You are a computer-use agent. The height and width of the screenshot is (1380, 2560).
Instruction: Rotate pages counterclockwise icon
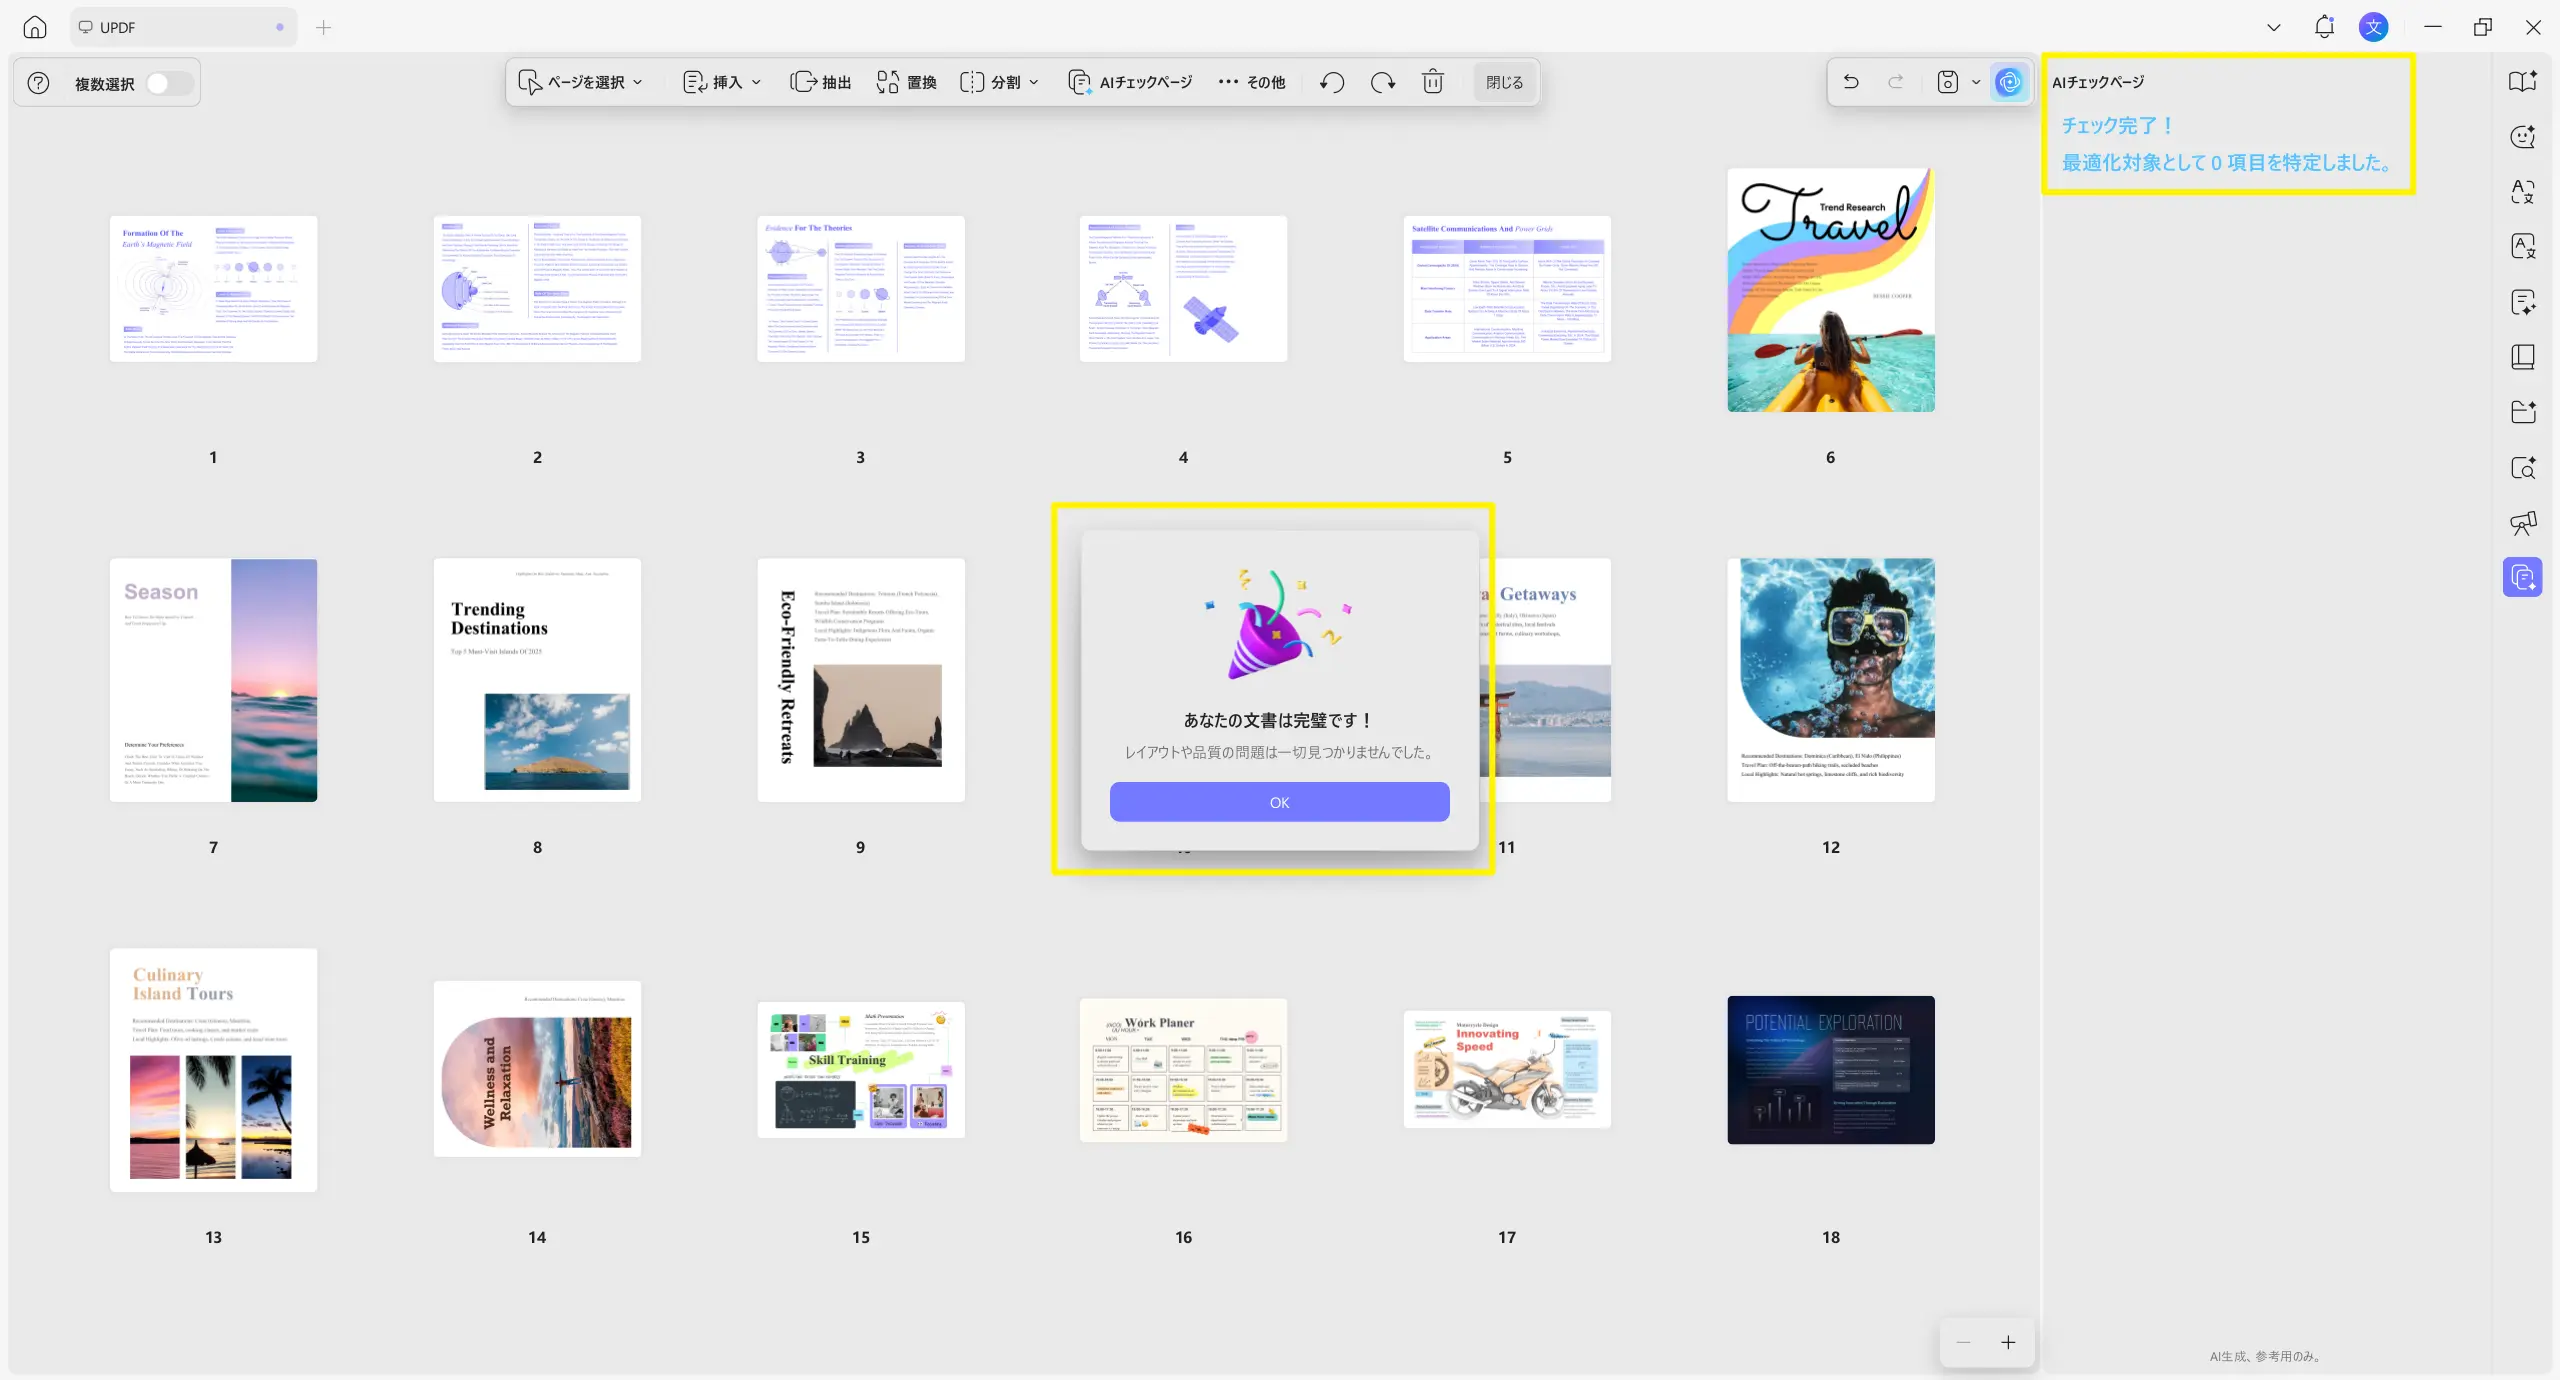click(1331, 82)
